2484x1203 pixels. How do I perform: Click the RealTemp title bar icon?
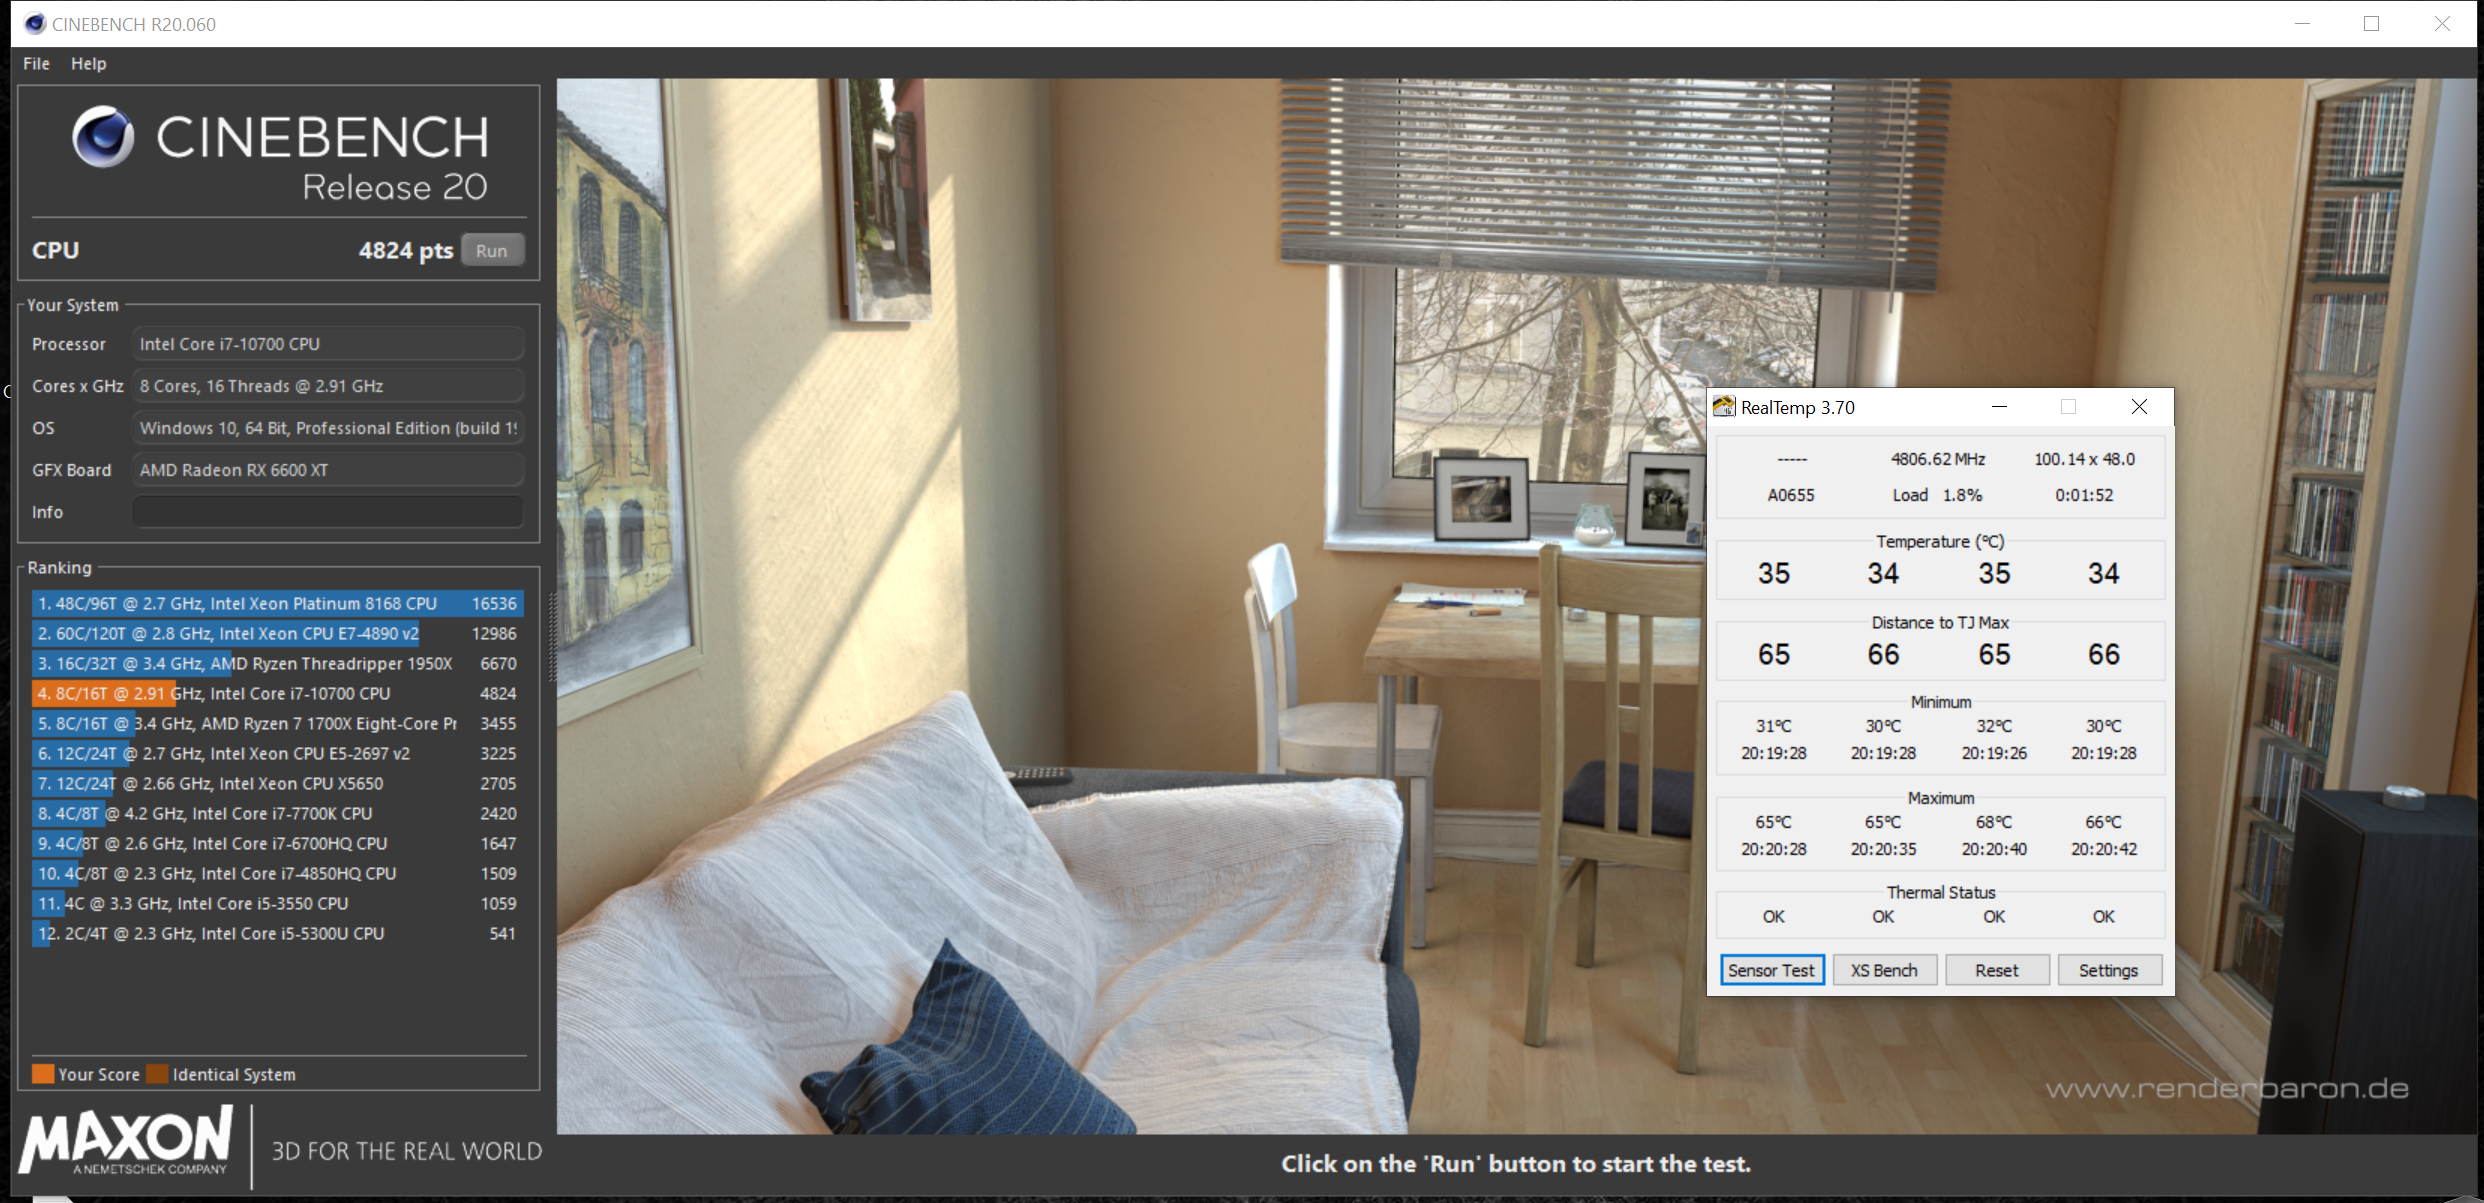pos(1724,406)
